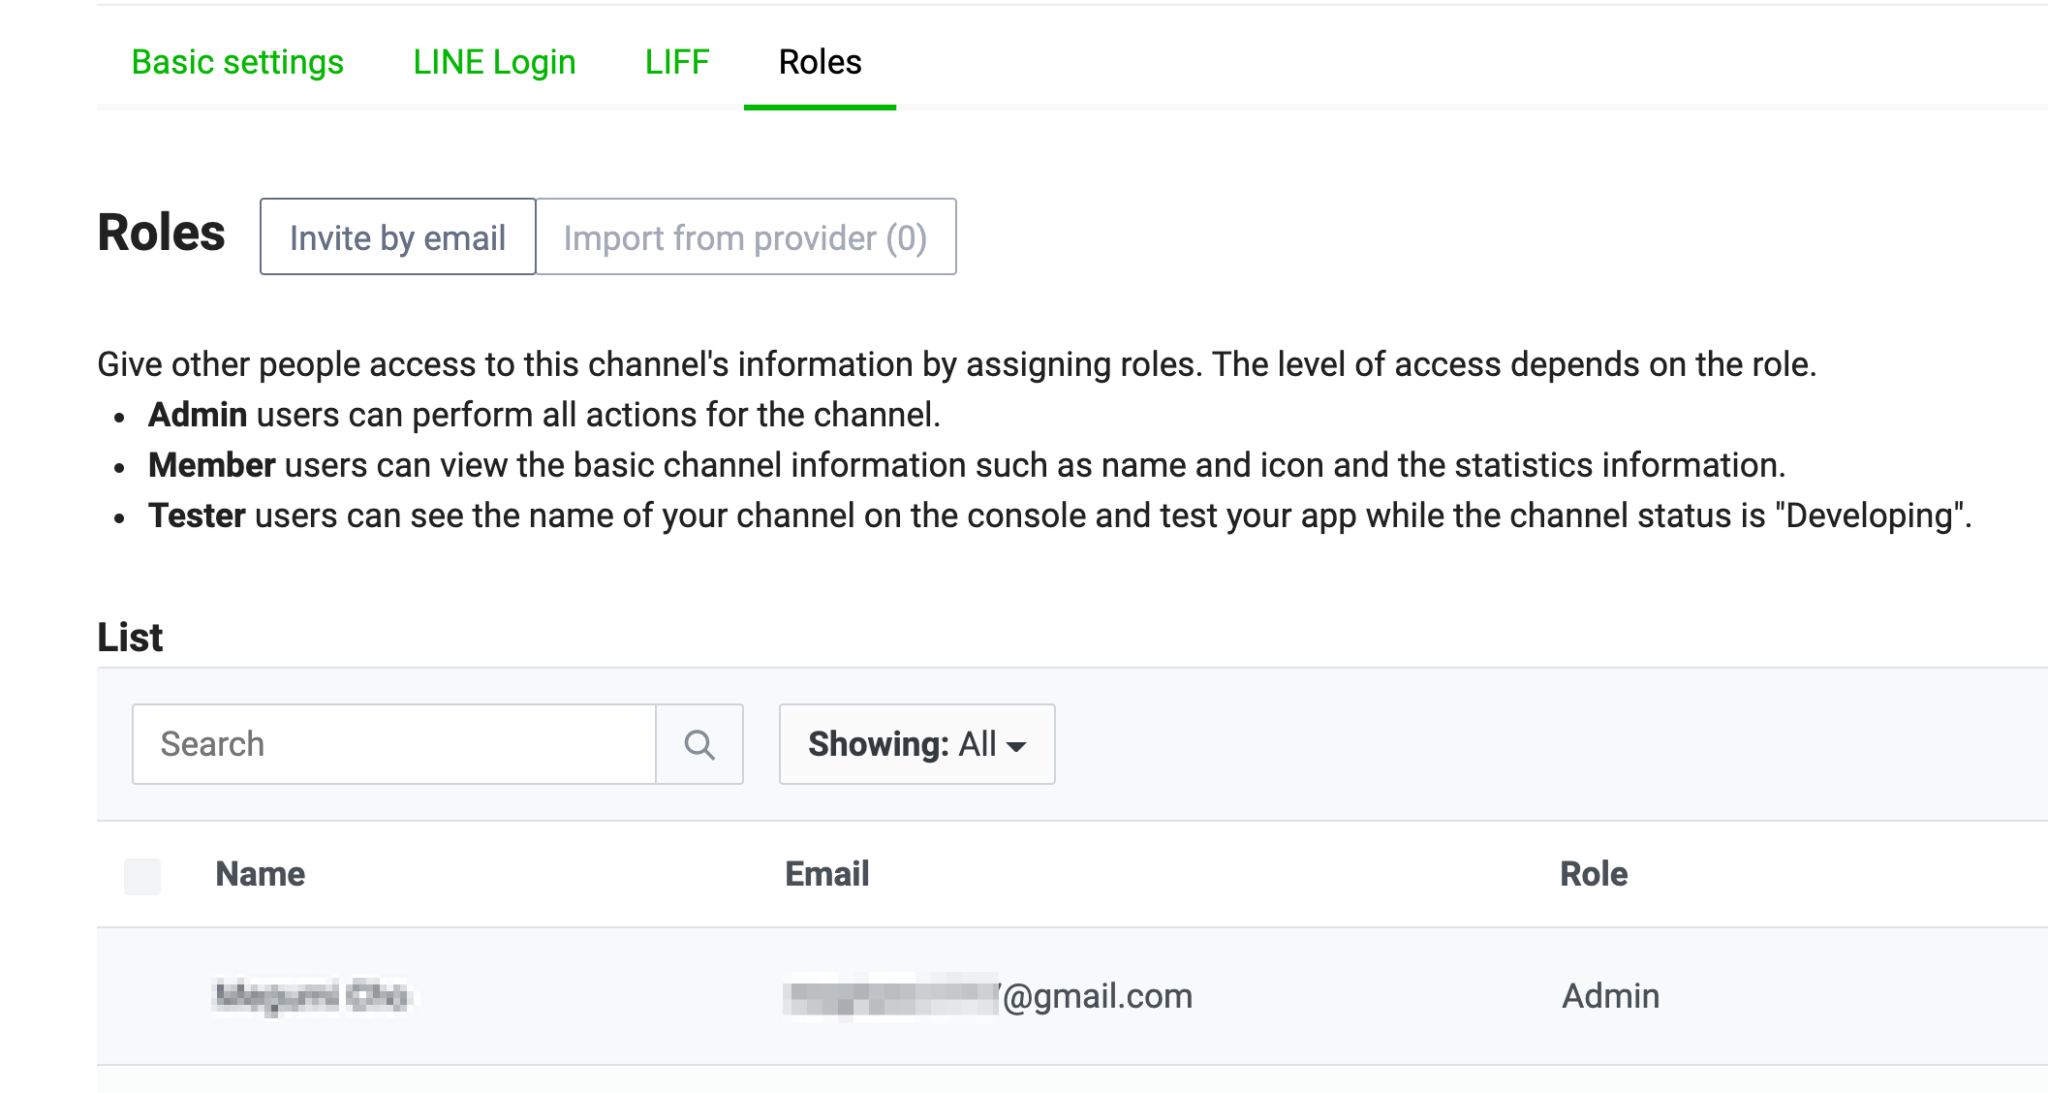Toggle the select-all checkbox in the table header
2048x1093 pixels.
[x=143, y=878]
